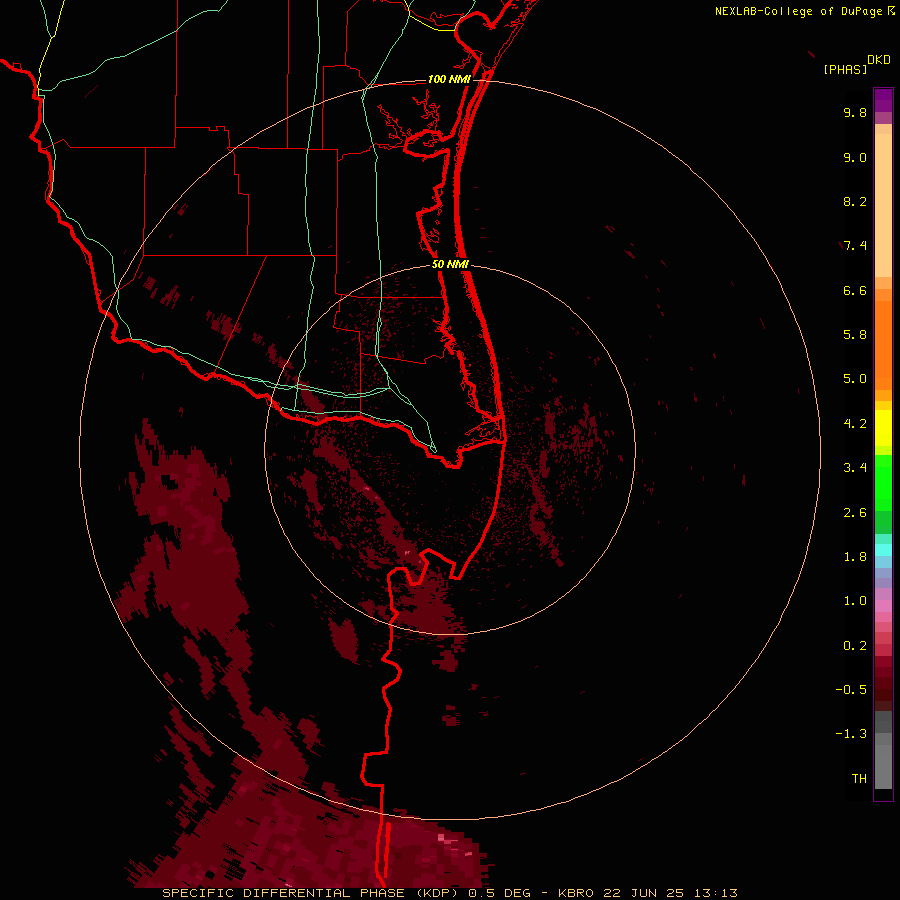Click the 7.4 legend value

pos(855,246)
